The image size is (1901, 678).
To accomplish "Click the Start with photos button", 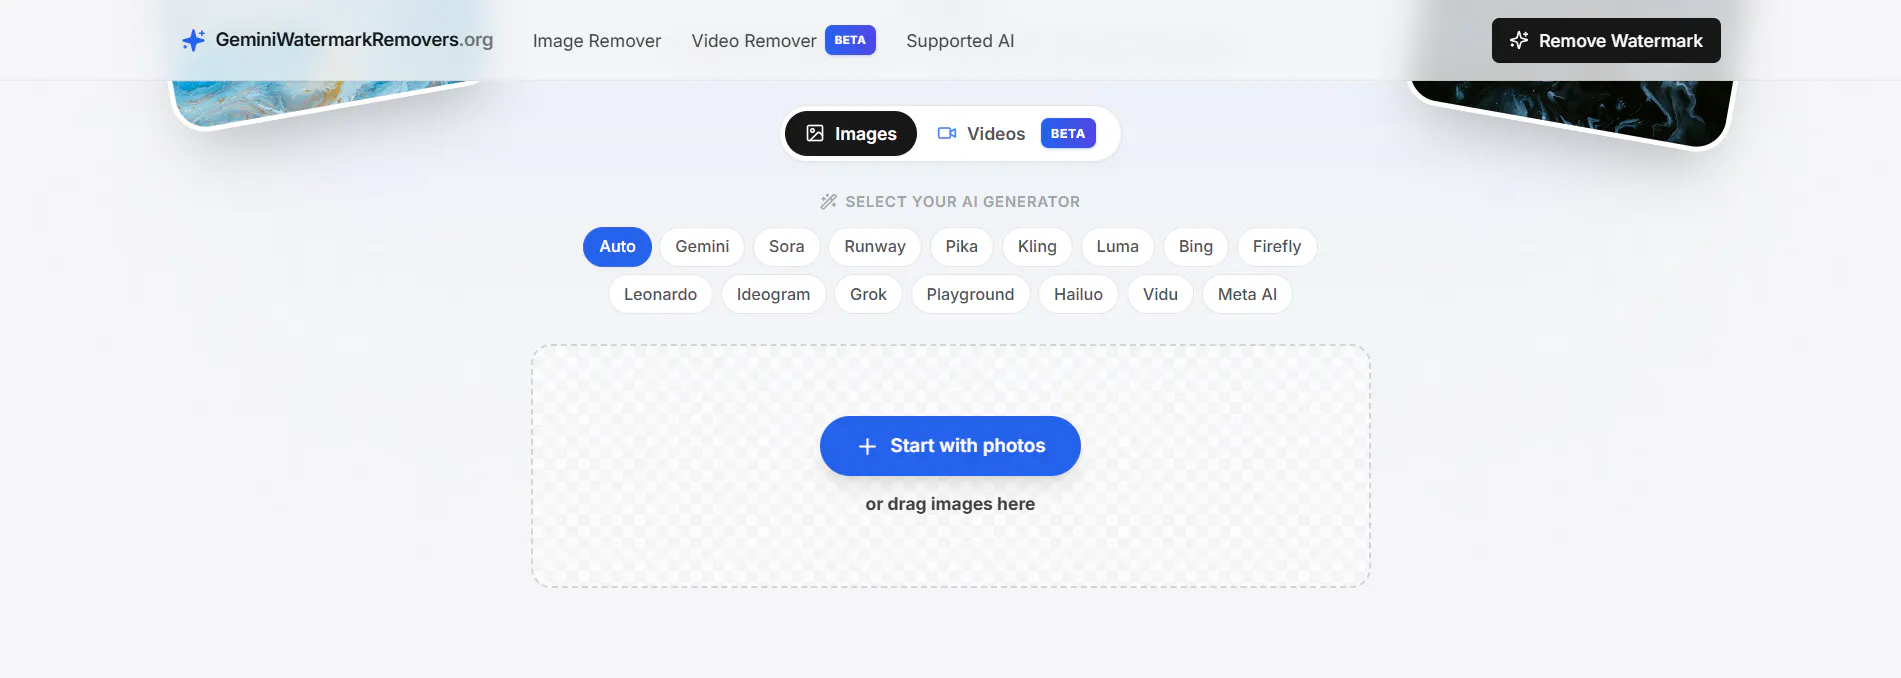I will (x=950, y=446).
